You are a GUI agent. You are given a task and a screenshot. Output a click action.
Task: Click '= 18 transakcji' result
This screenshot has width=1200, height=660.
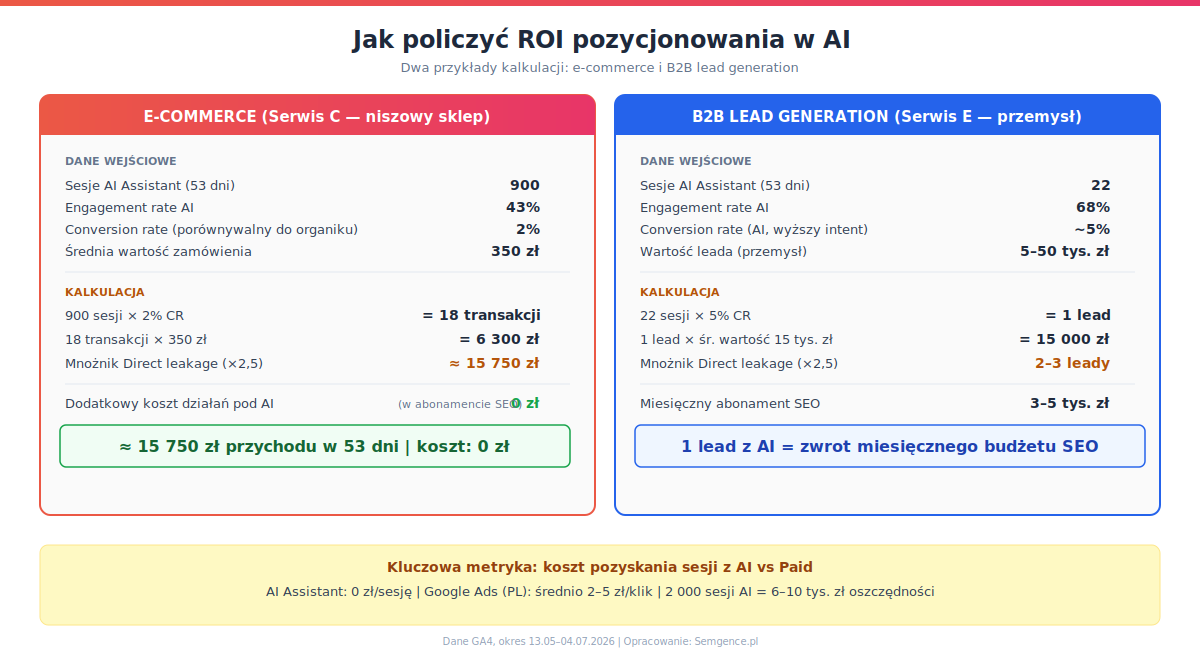point(481,315)
